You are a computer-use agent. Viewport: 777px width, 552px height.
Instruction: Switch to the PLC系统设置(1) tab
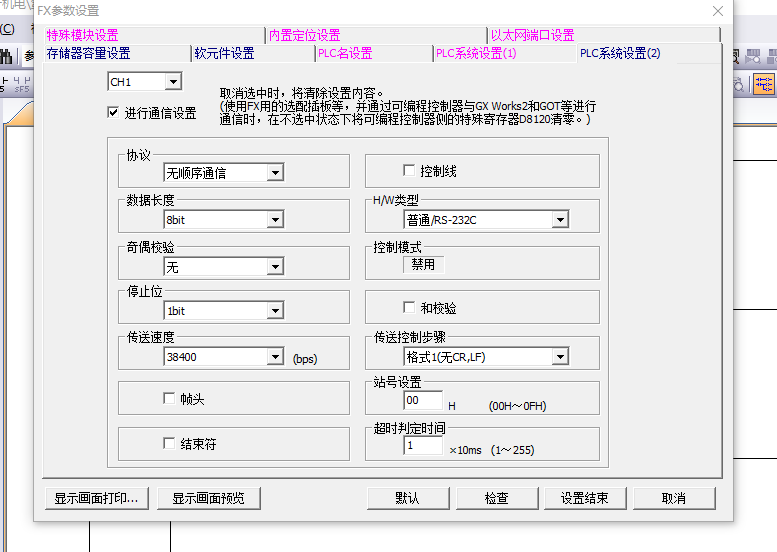tap(476, 54)
